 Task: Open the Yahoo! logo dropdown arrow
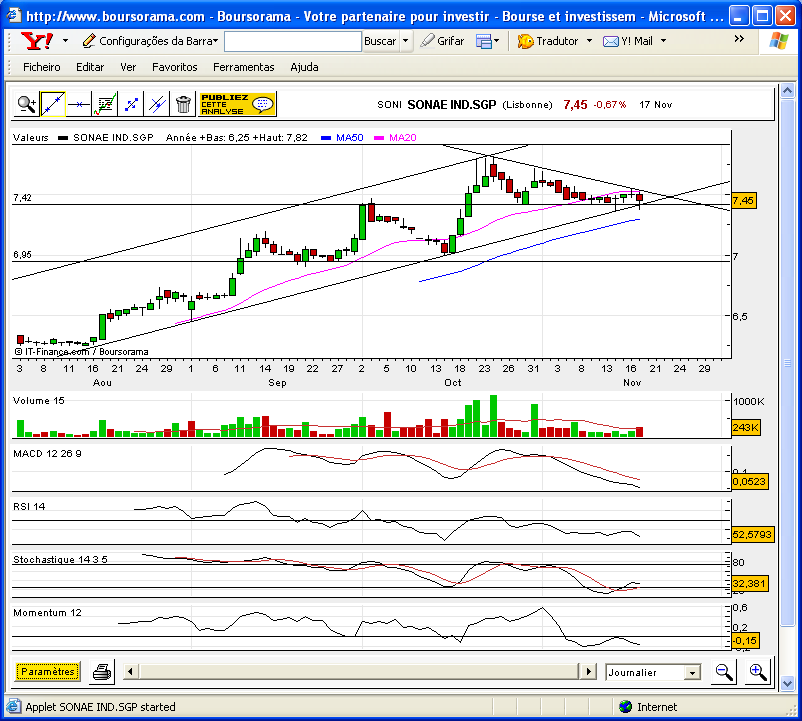65,41
